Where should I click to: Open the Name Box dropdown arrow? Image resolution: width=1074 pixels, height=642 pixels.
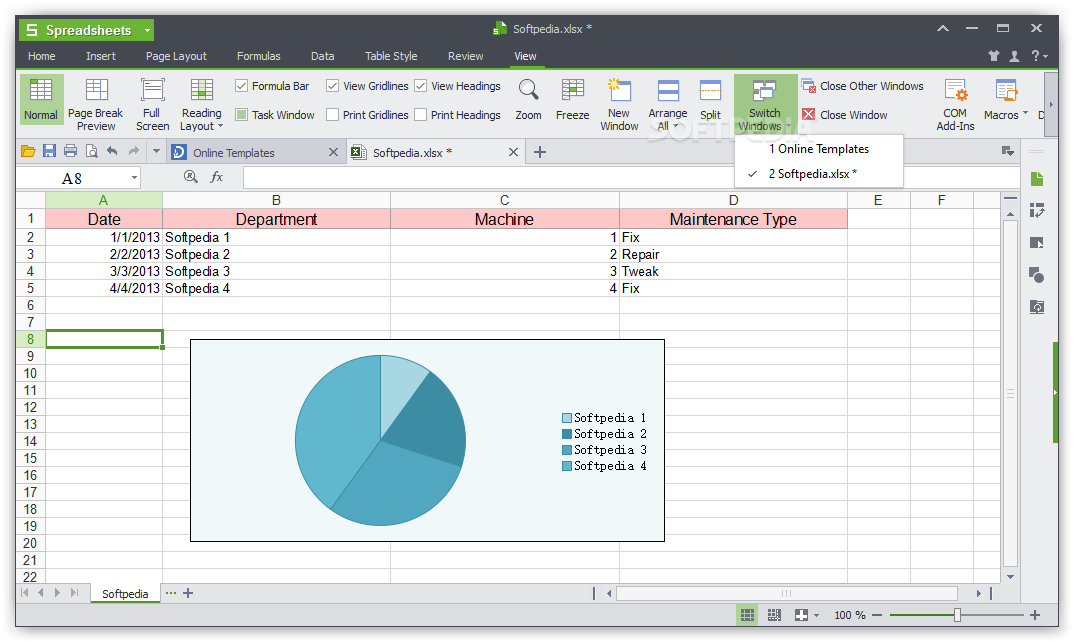coord(134,177)
